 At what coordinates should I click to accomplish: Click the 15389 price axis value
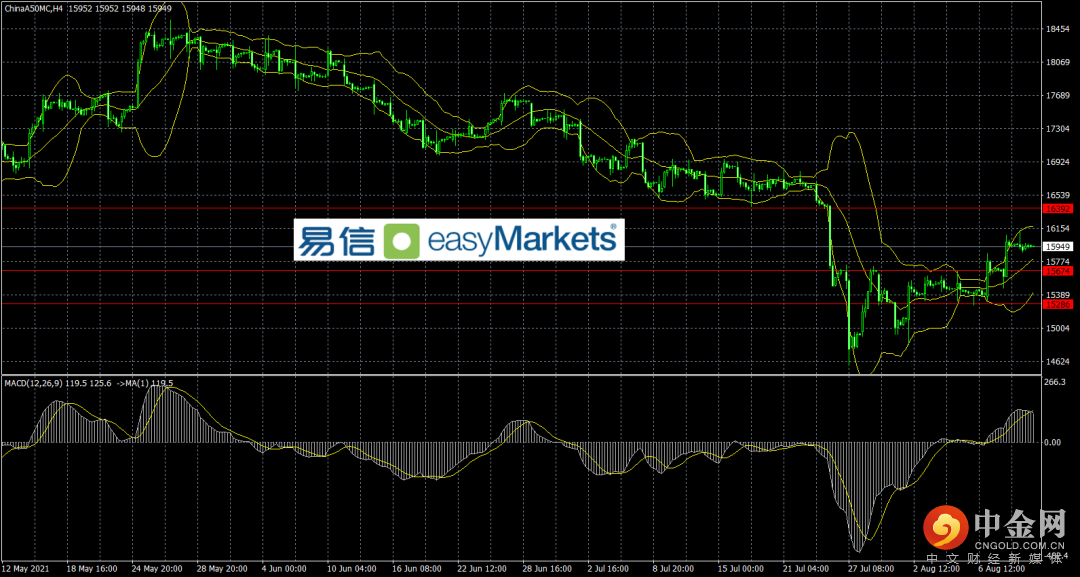click(1057, 295)
